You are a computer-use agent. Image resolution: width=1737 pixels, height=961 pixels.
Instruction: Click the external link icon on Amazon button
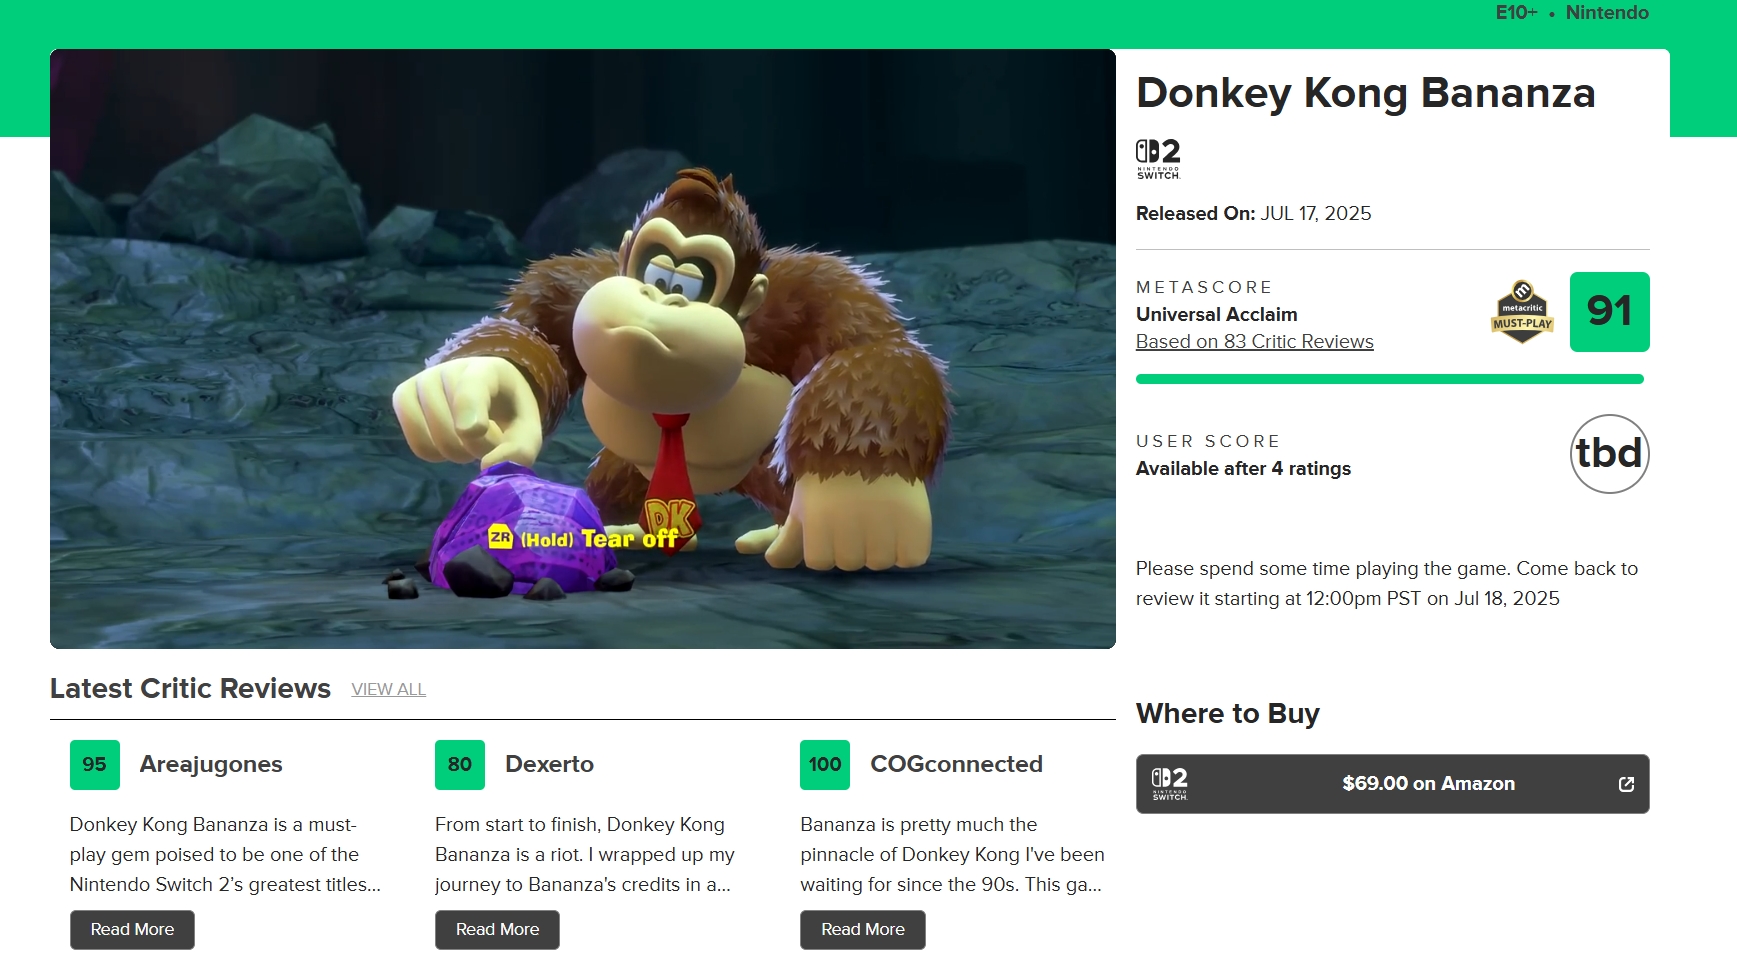point(1626,784)
